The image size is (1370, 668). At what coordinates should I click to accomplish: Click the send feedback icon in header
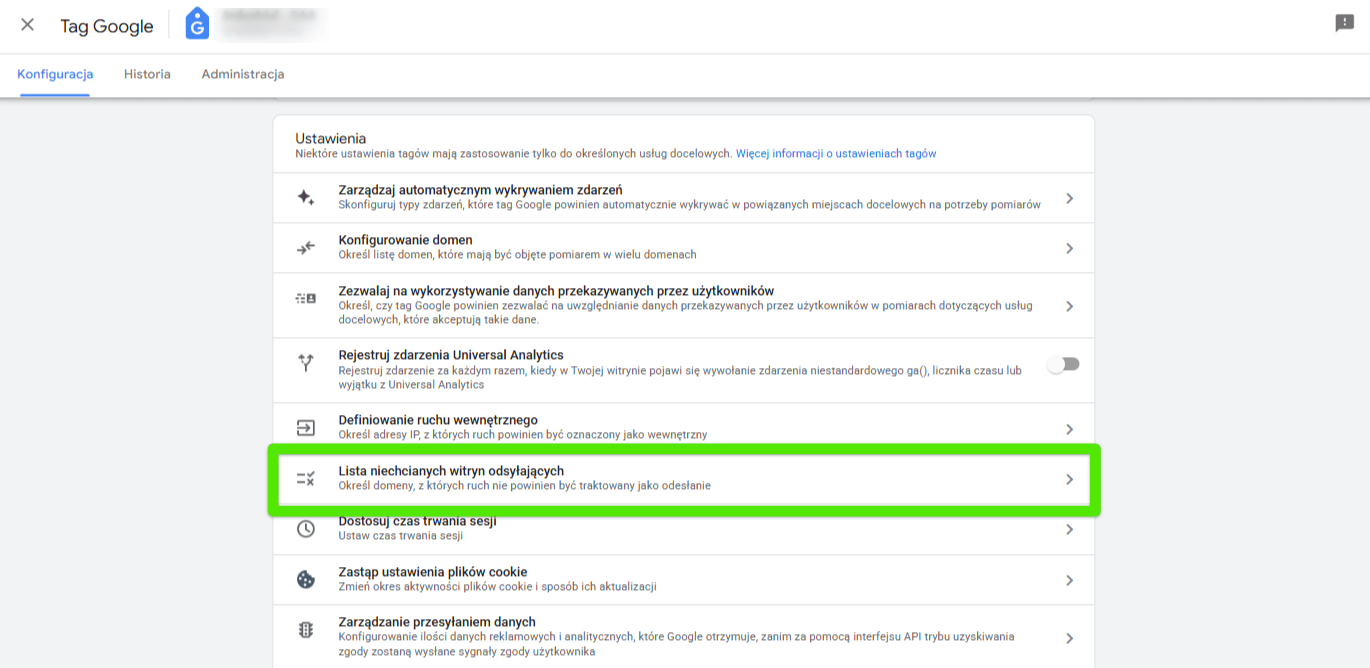[x=1344, y=23]
